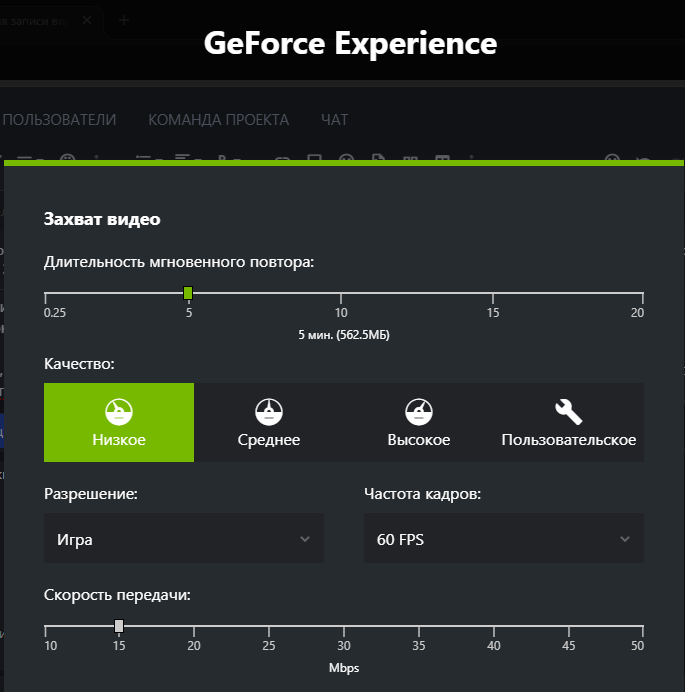Set bitrate to 30 on the Скорость передачи slider
The image size is (685, 692).
344,627
